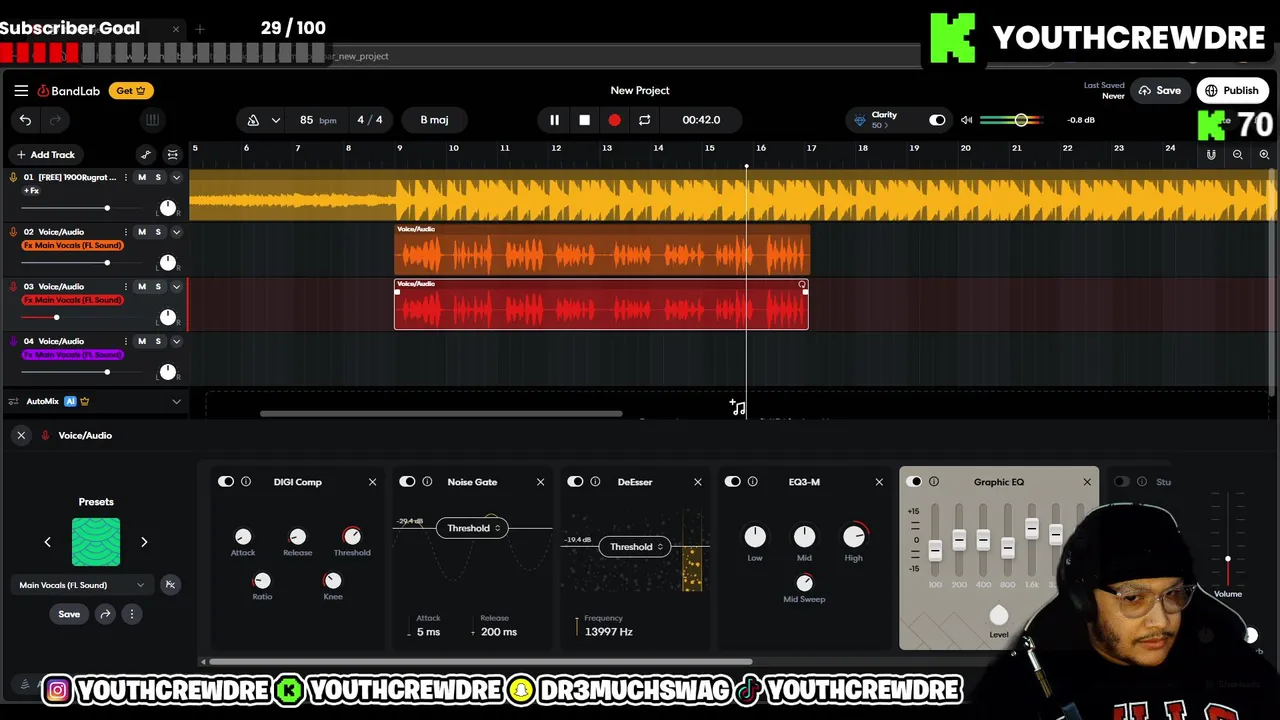Viewport: 1280px width, 720px height.
Task: Open the automation curve tool
Action: (146, 155)
